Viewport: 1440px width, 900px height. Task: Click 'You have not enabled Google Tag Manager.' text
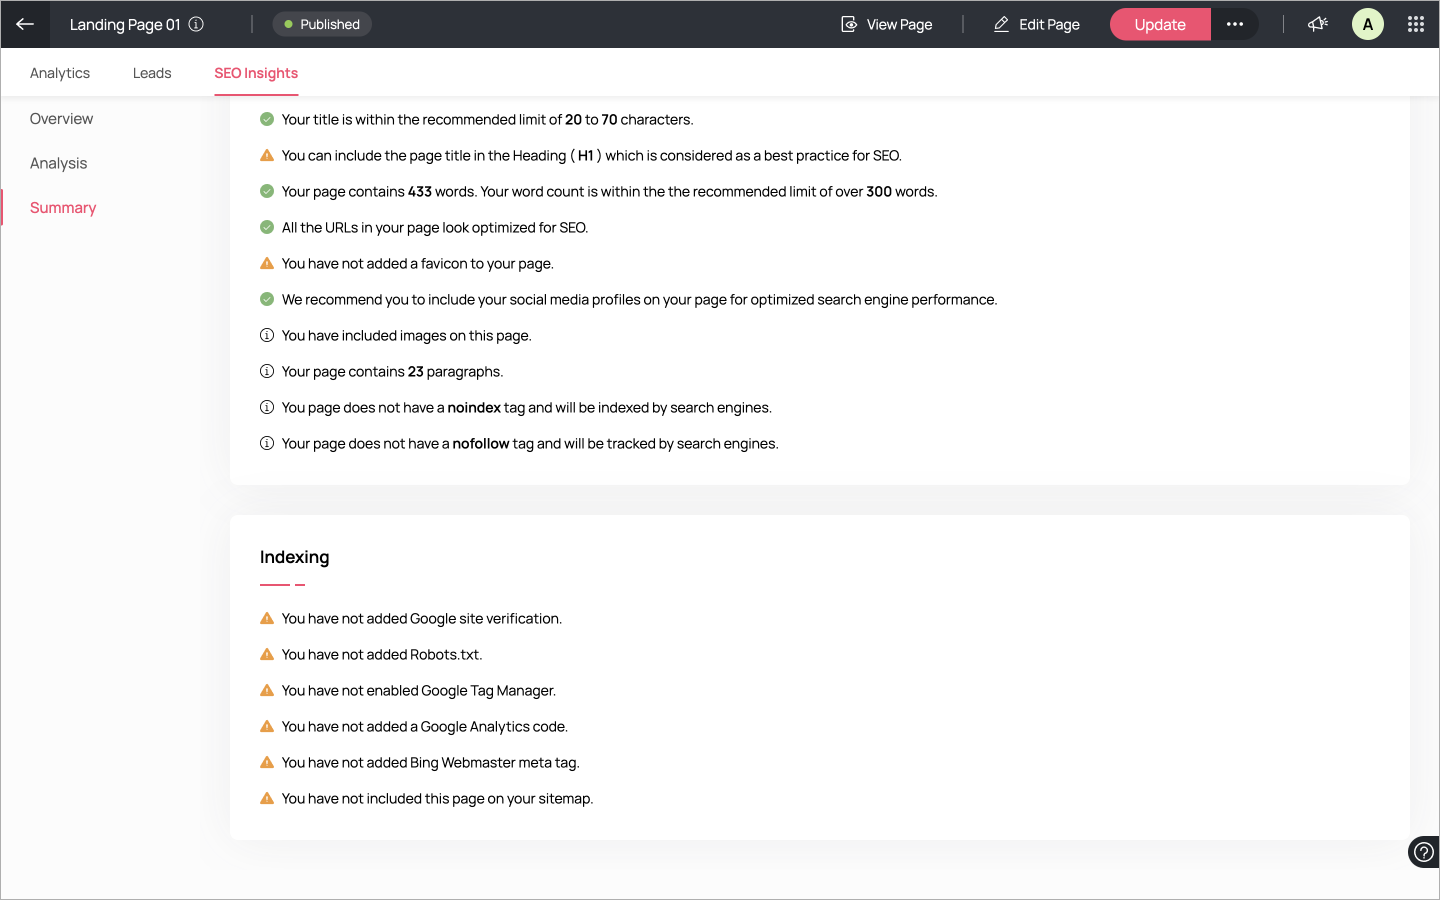pos(419,691)
